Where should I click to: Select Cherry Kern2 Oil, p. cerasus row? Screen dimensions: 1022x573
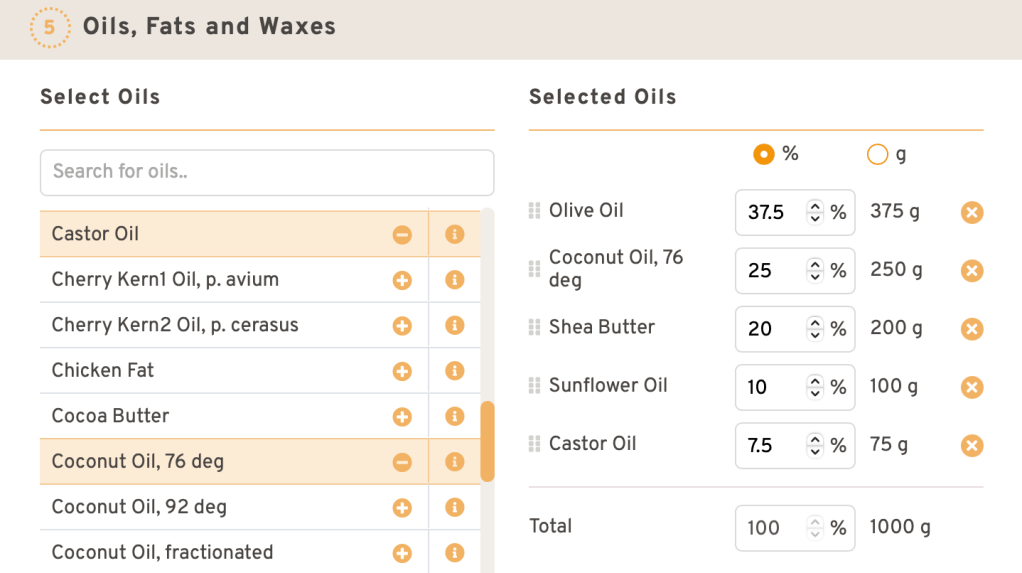pyautogui.click(x=200, y=326)
